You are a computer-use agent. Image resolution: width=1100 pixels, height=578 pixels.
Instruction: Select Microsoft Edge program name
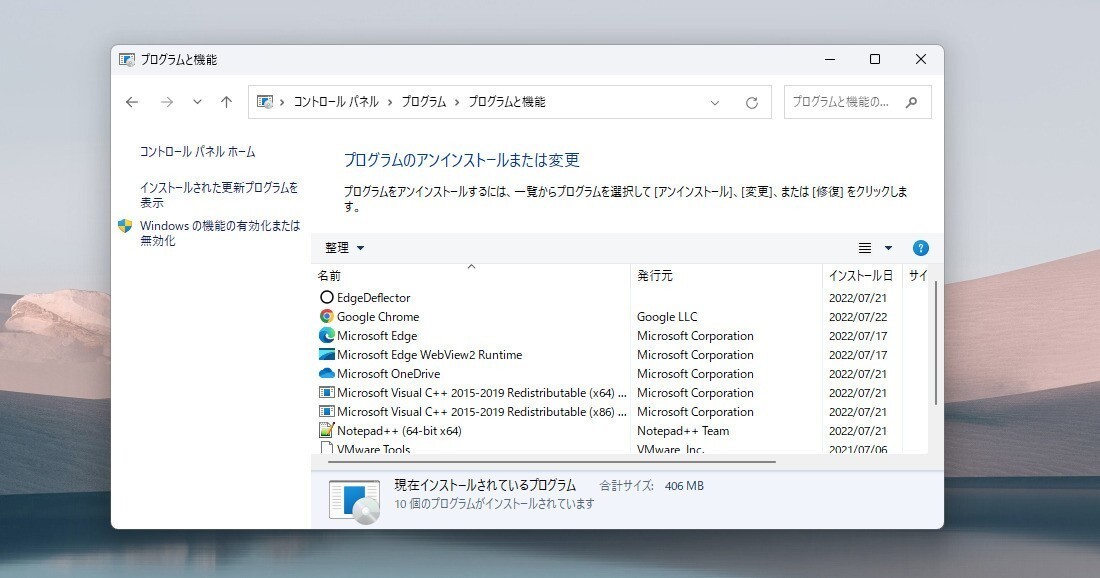(377, 335)
